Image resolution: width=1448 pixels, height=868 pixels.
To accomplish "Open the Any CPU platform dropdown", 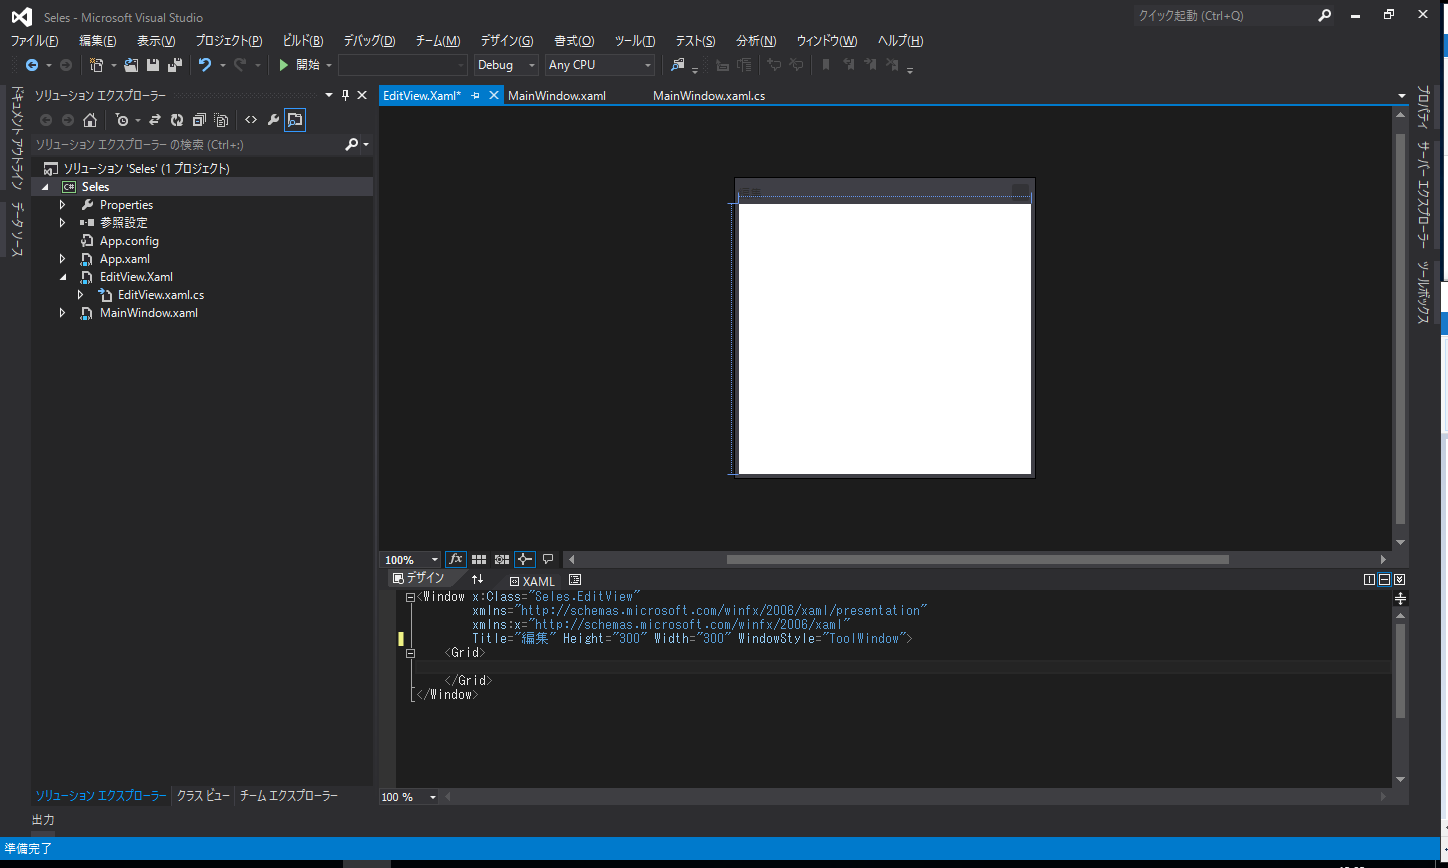I will [x=600, y=65].
